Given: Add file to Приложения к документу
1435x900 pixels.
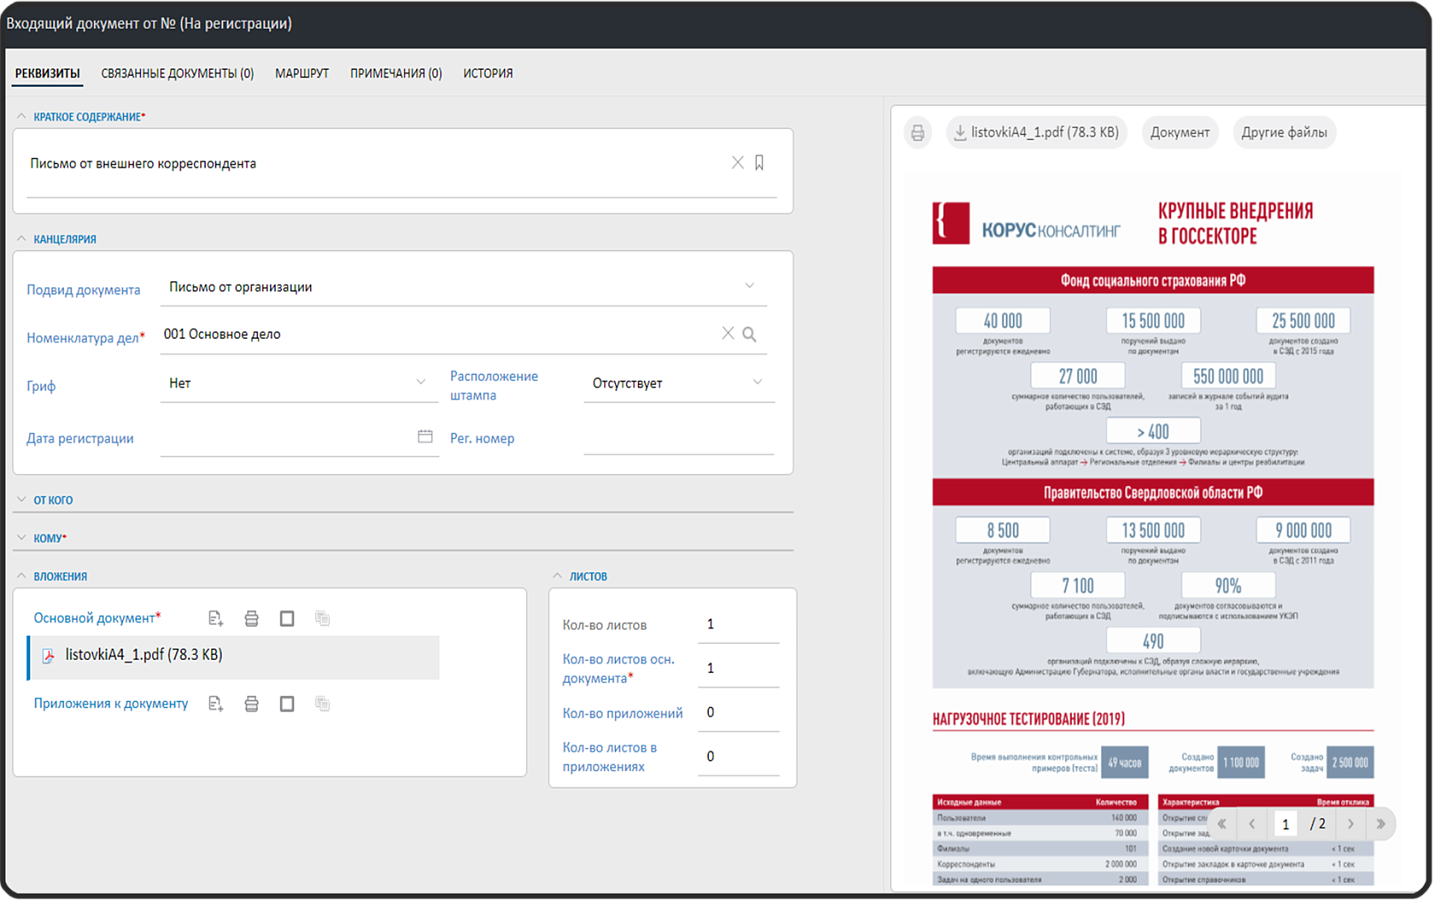Looking at the screenshot, I should pyautogui.click(x=215, y=704).
